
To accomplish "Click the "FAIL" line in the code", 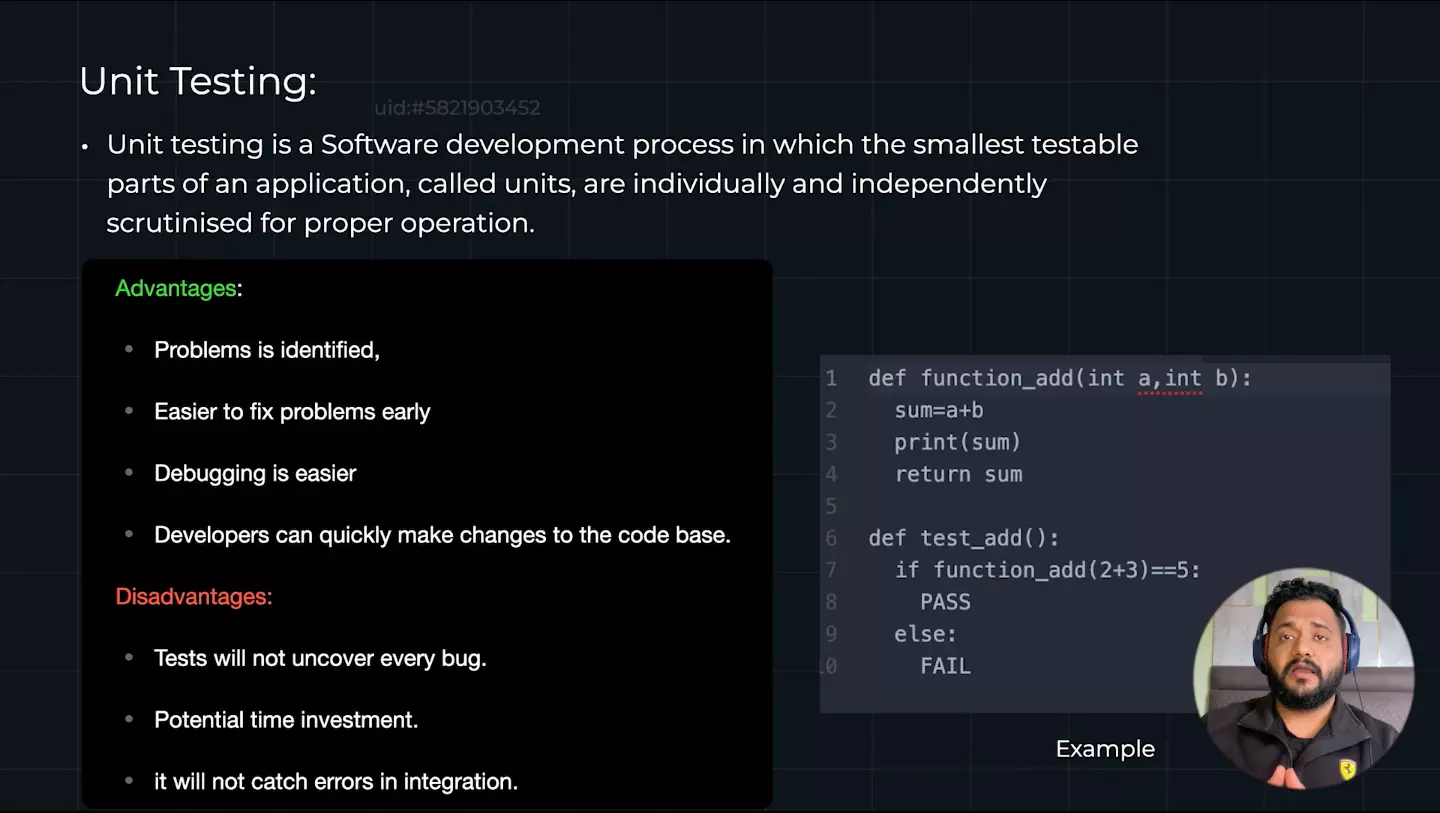I will [x=945, y=666].
